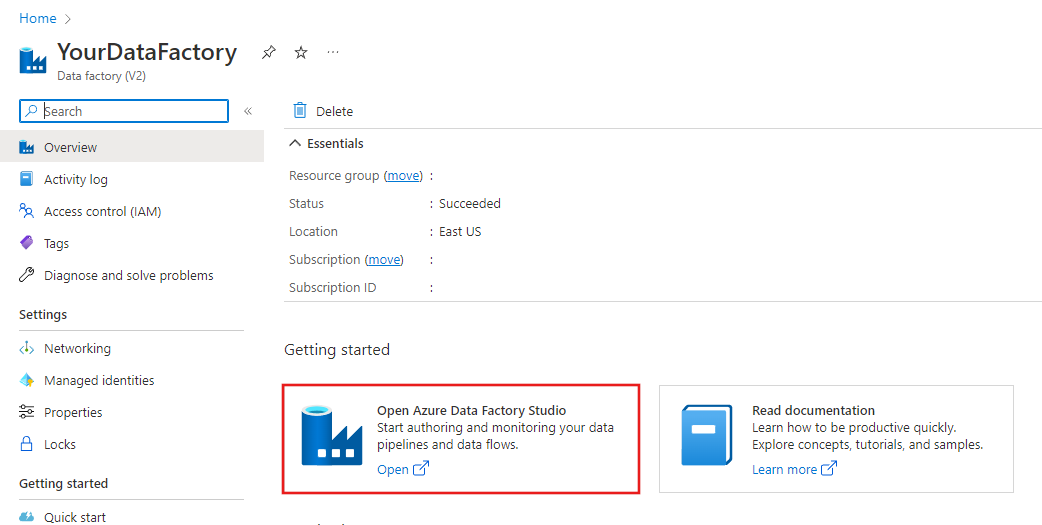This screenshot has height=525, width=1042.
Task: Open the Overview menu item
Action: pos(70,147)
